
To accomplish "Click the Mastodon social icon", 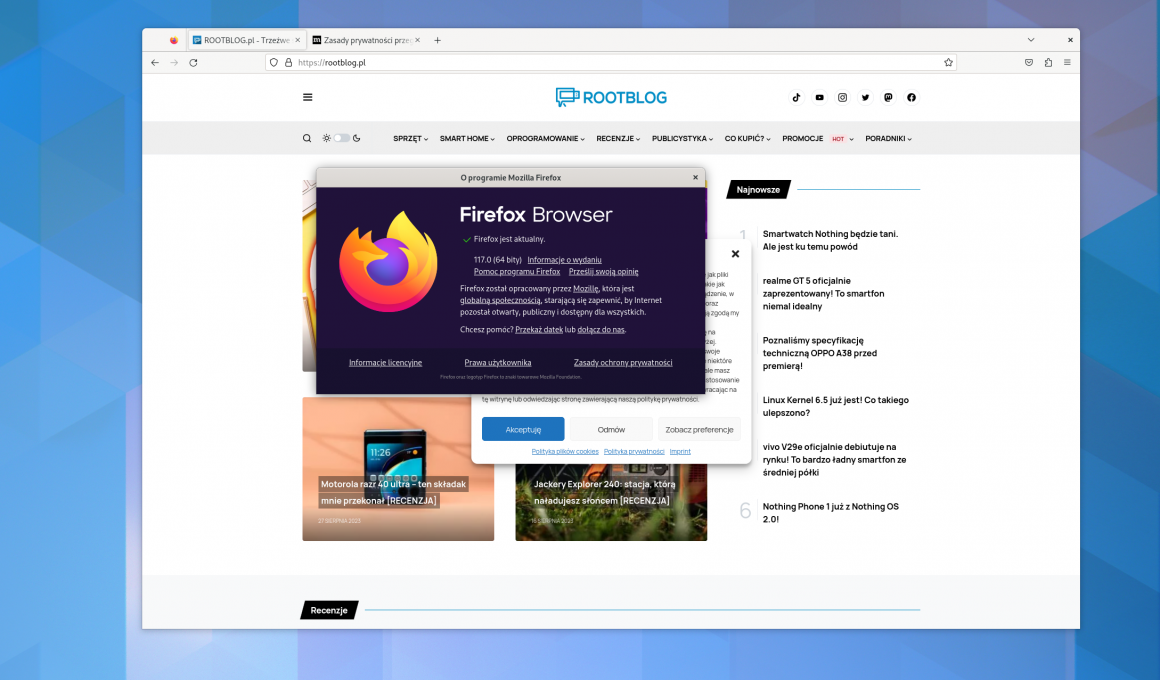I will click(x=888, y=97).
